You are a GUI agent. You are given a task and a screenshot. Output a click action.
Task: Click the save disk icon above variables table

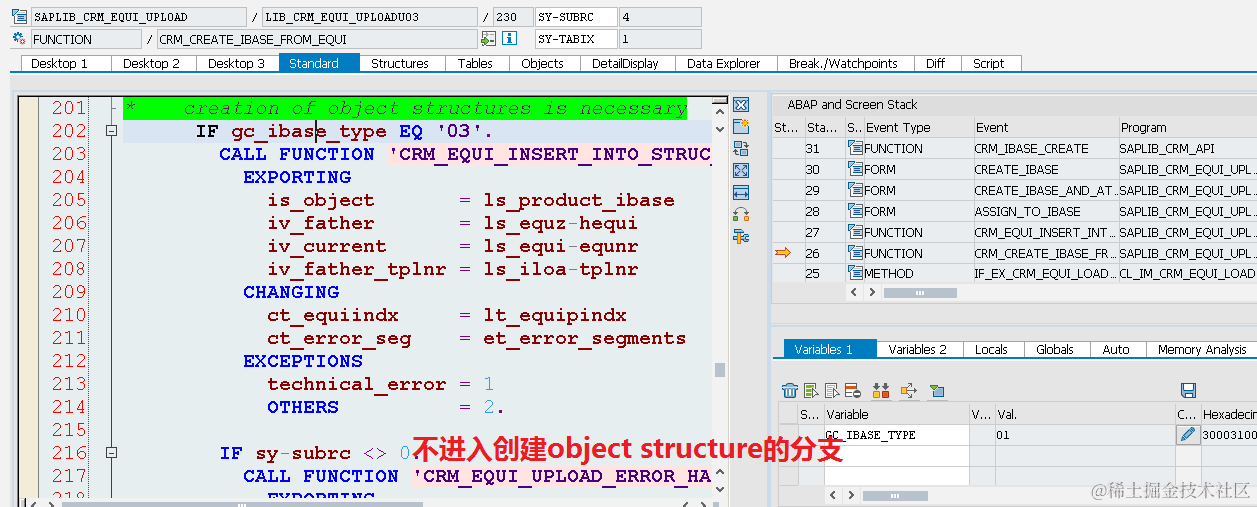click(x=1188, y=390)
